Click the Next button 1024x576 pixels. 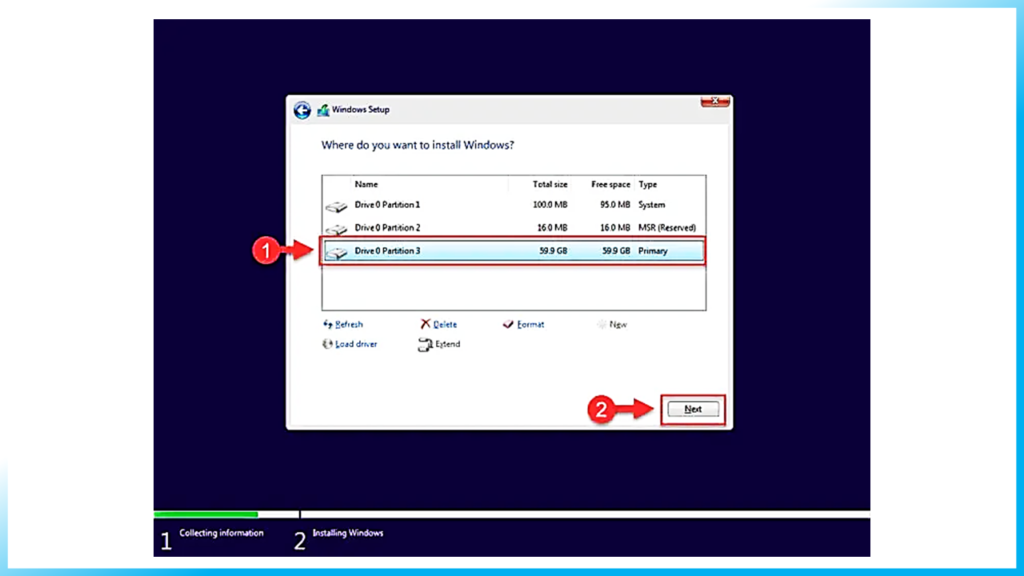(x=693, y=408)
